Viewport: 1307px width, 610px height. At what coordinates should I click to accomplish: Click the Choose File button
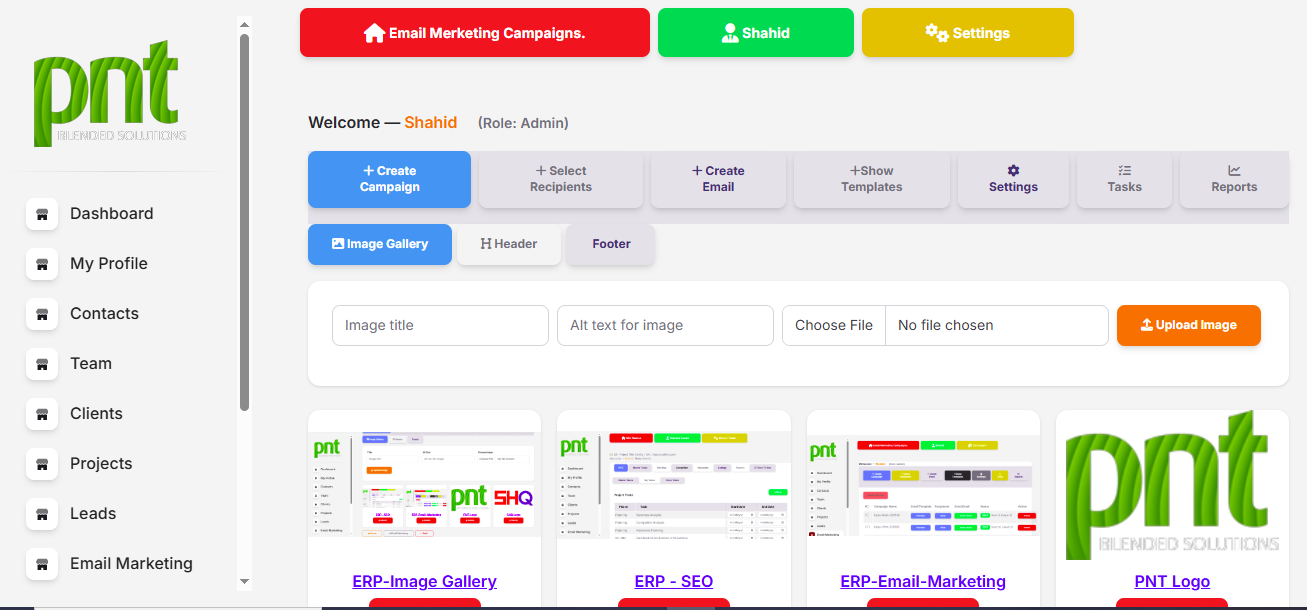[834, 326]
